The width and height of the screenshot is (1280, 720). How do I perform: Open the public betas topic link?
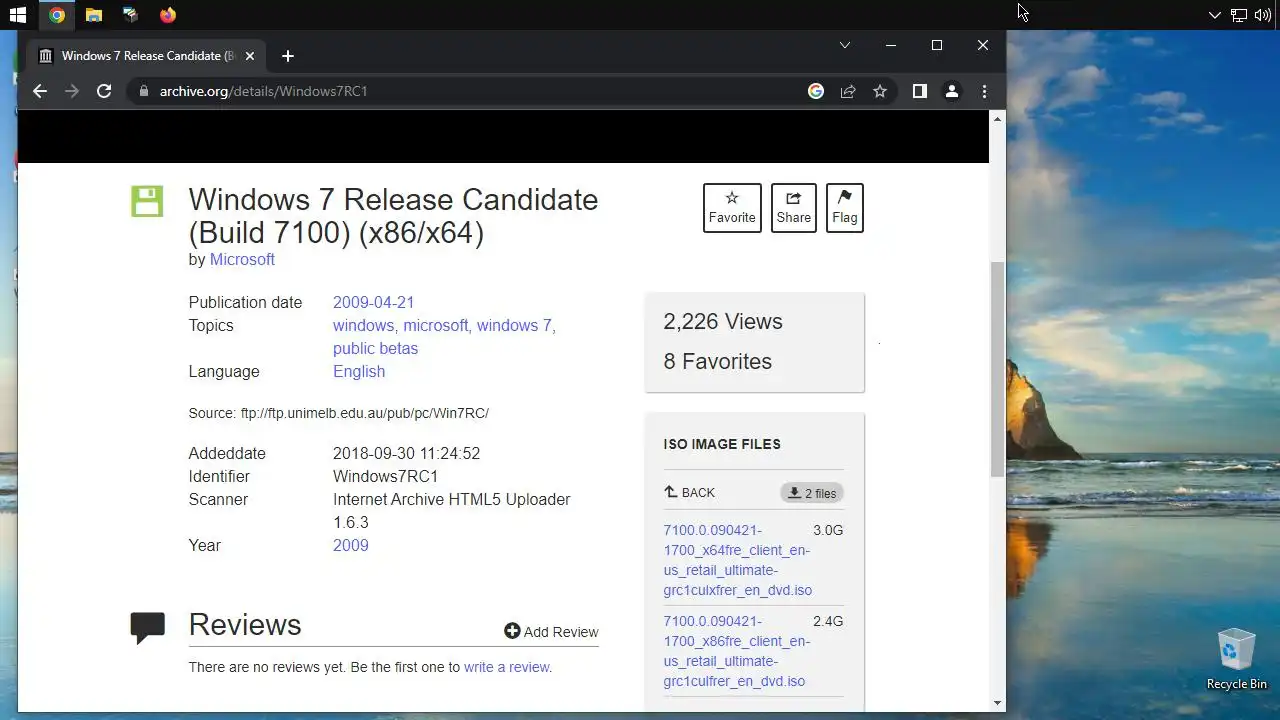tap(375, 348)
